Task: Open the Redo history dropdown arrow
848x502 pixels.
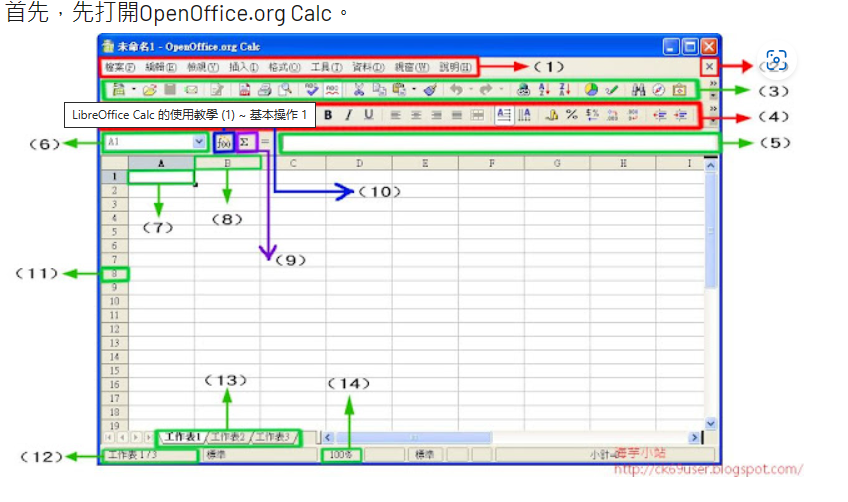Action: pos(501,89)
